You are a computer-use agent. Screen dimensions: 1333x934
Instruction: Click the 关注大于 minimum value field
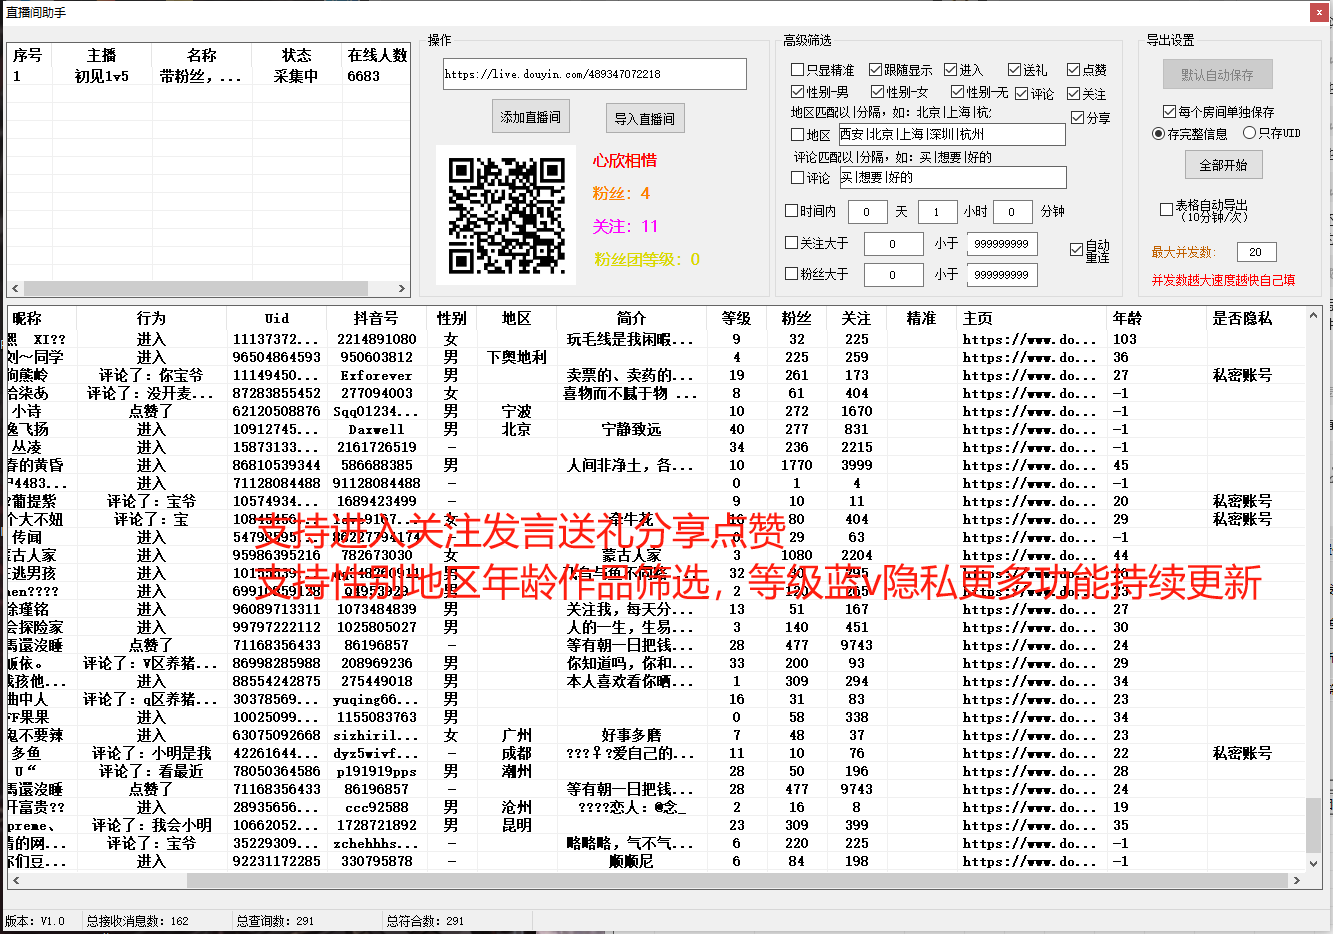pyautogui.click(x=893, y=244)
